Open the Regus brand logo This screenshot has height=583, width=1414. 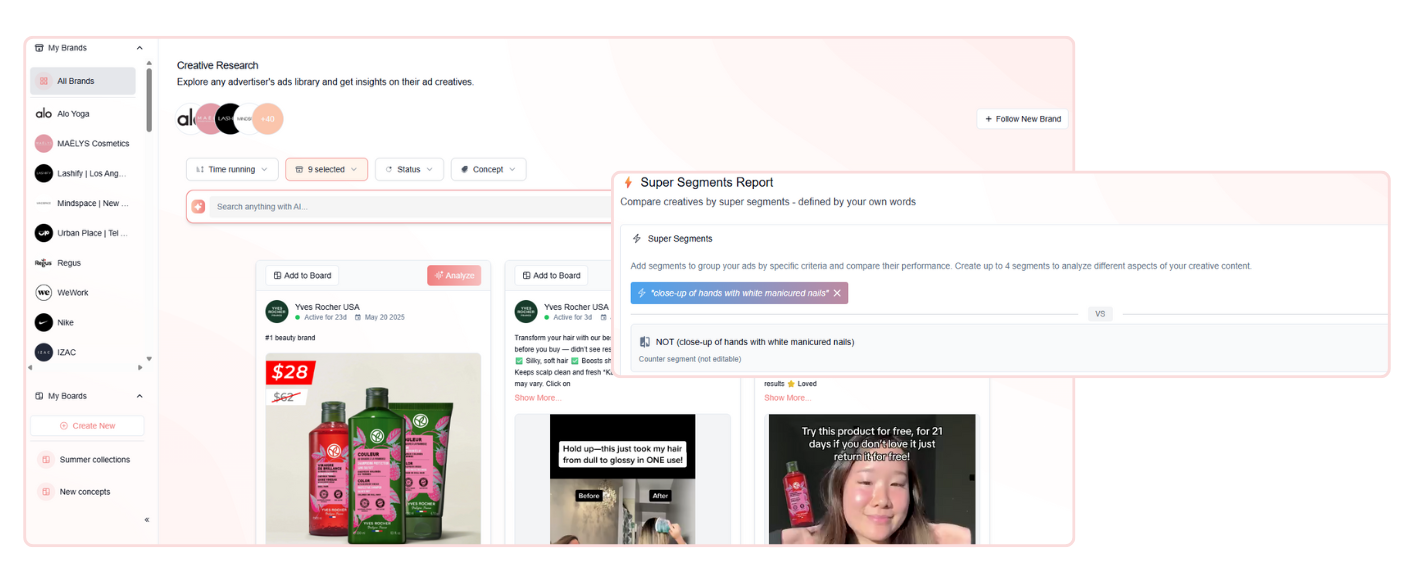pos(44,263)
